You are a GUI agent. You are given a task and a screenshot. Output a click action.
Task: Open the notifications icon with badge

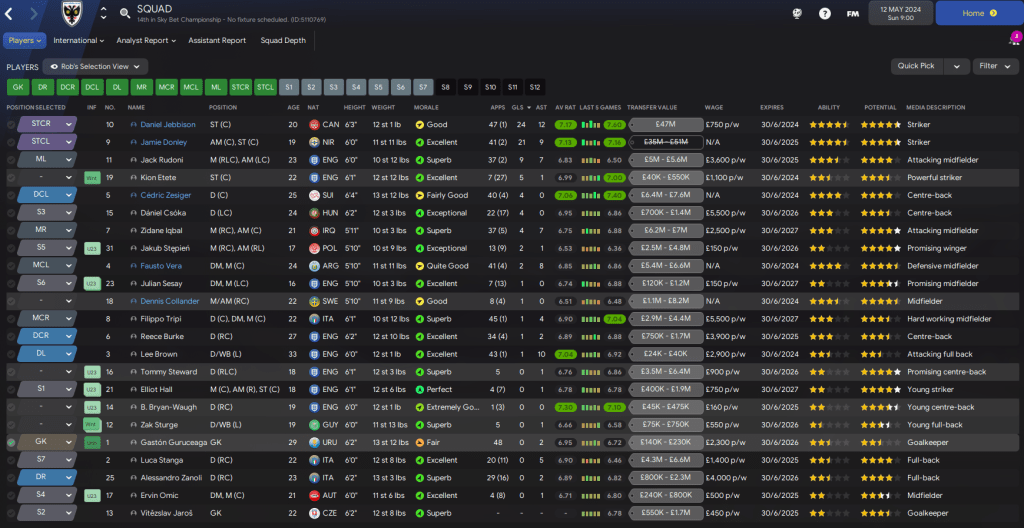(x=1014, y=40)
